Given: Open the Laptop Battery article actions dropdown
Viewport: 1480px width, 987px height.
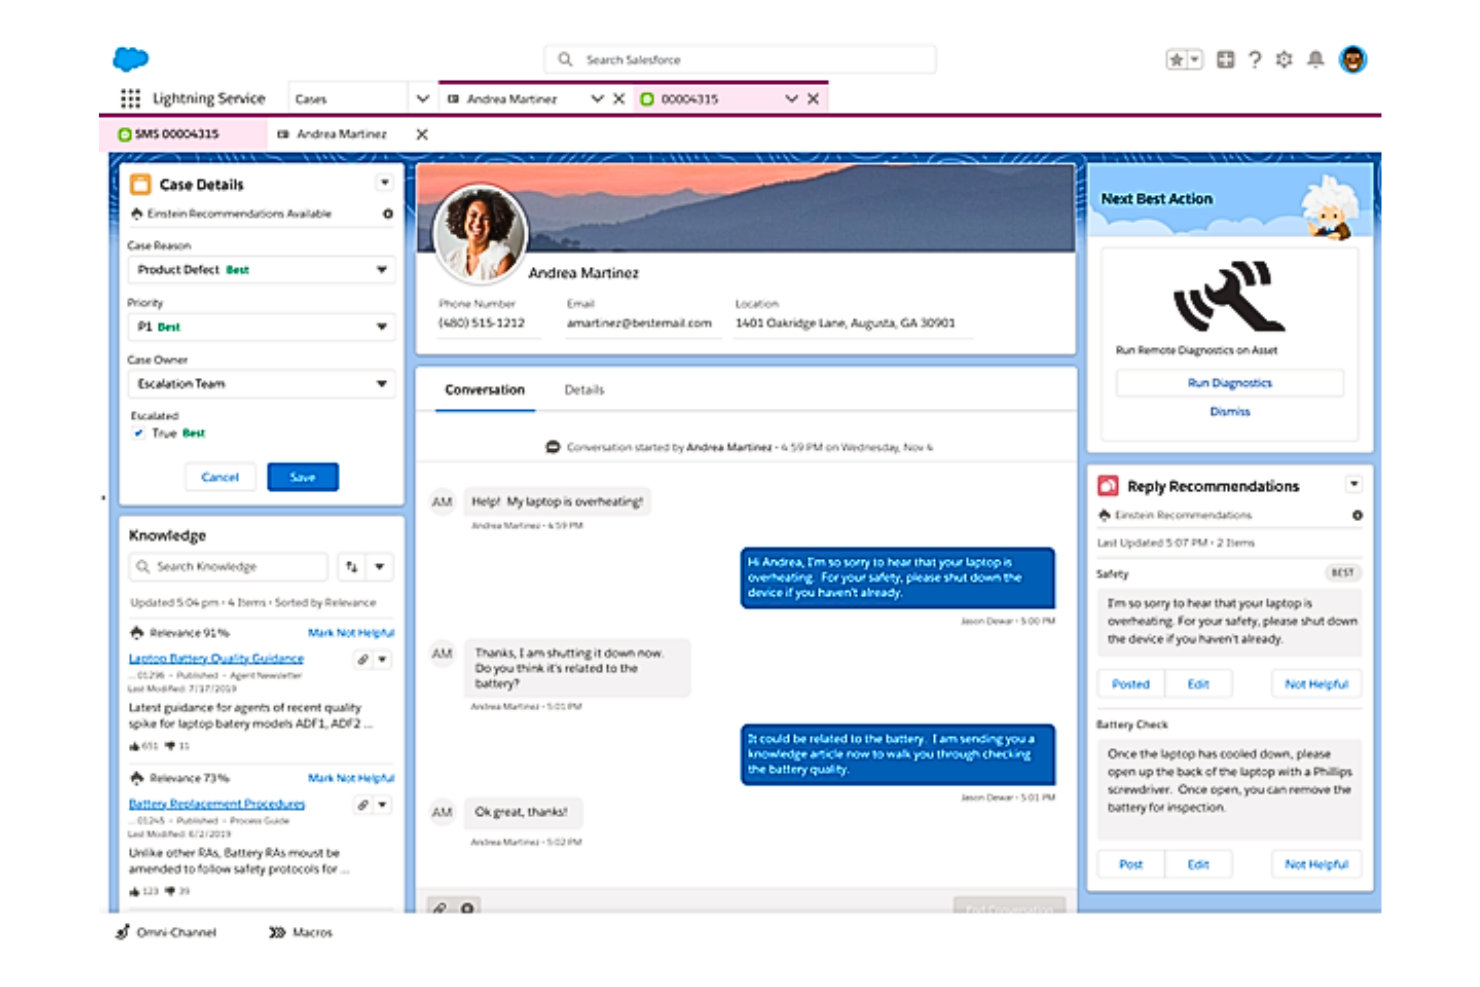Looking at the screenshot, I should 383,660.
